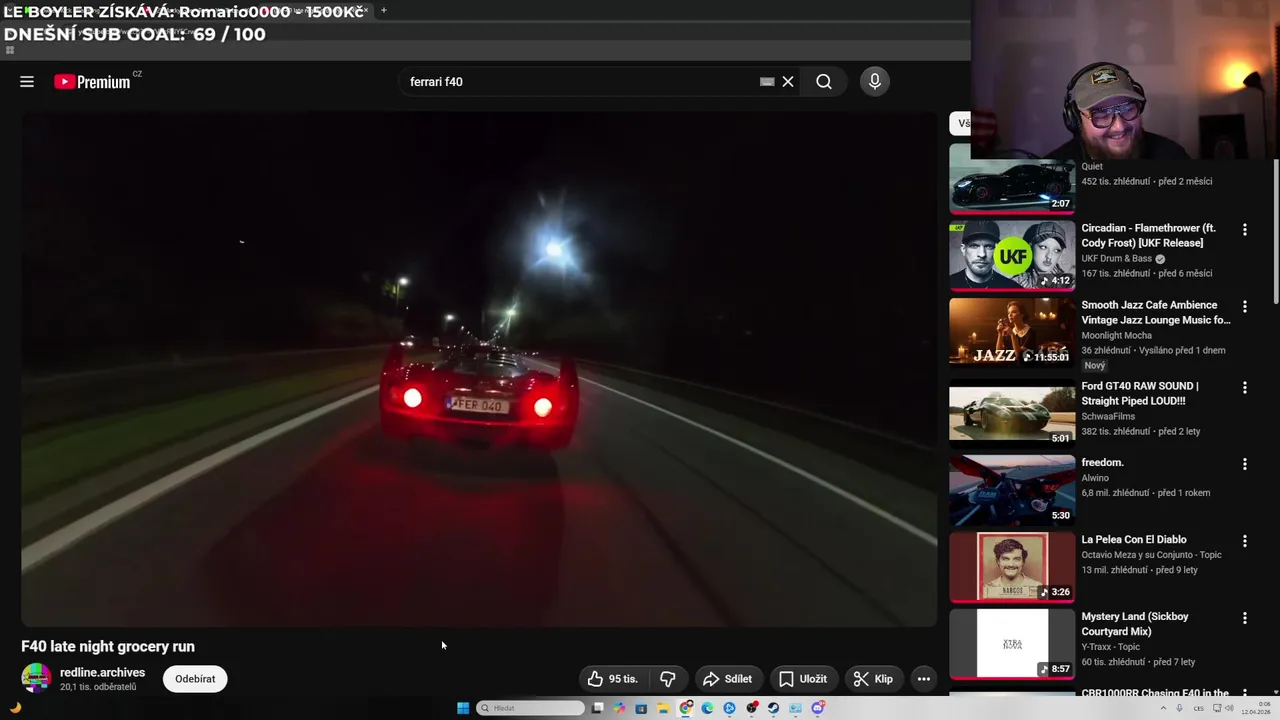Viewport: 1280px width, 720px height.
Task: Open File Explorer from the taskbar
Action: point(663,708)
